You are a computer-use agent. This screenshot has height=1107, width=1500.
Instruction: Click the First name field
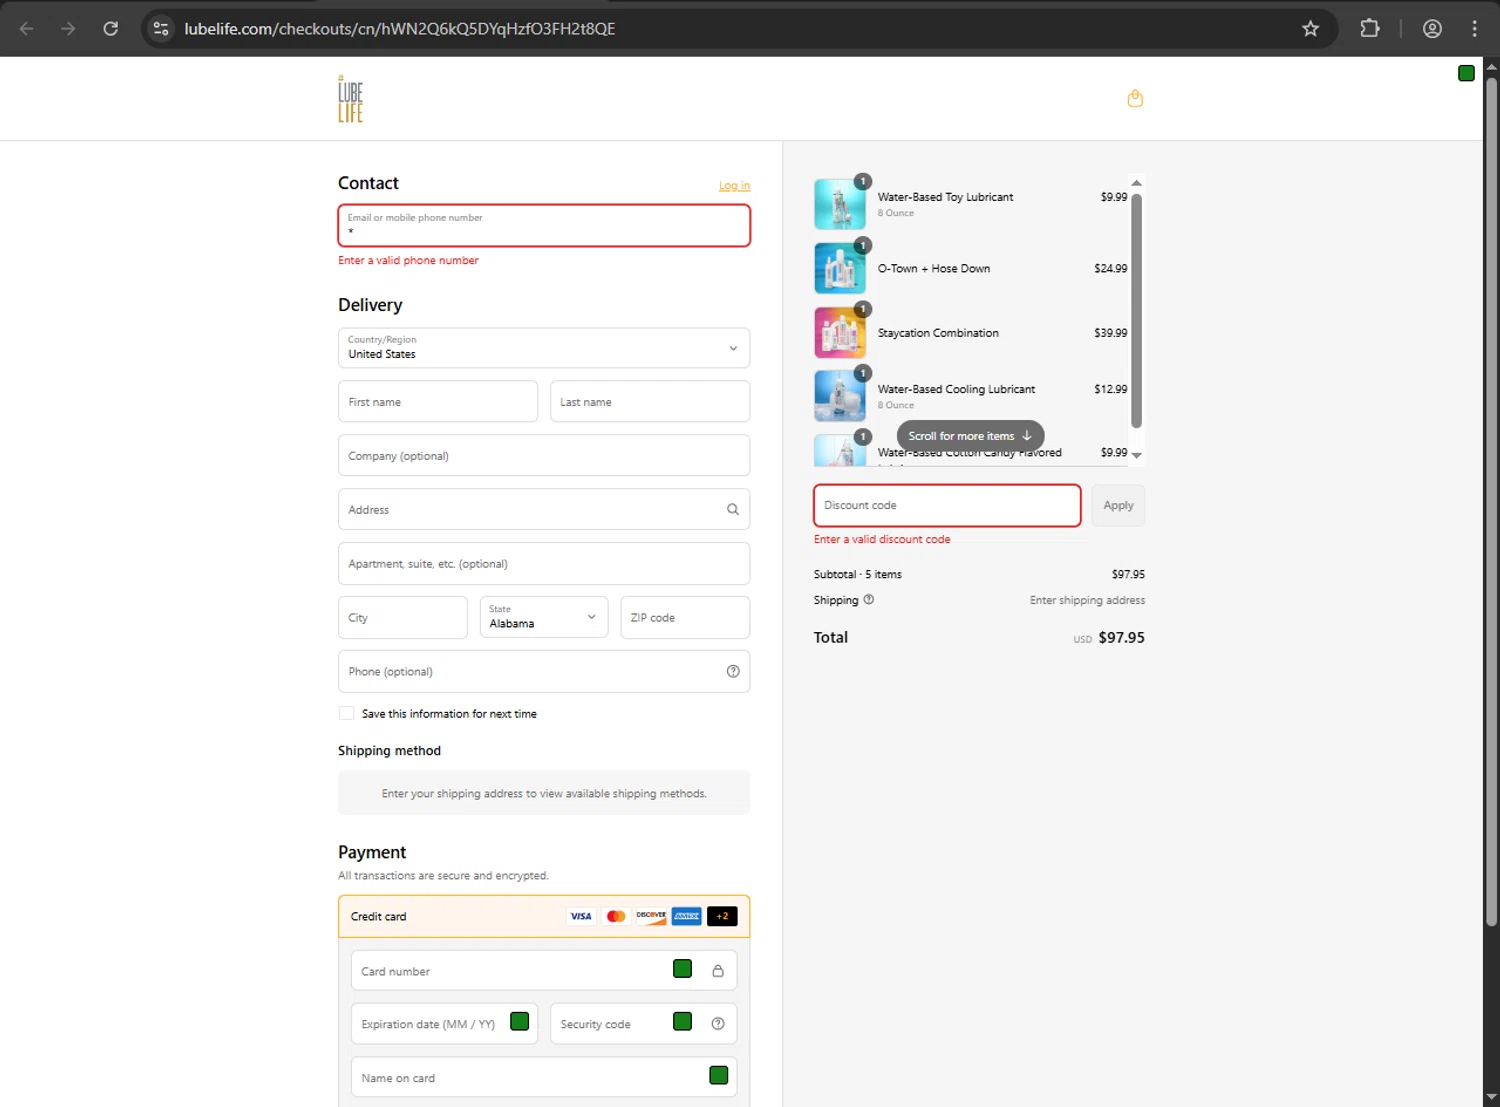coord(438,402)
